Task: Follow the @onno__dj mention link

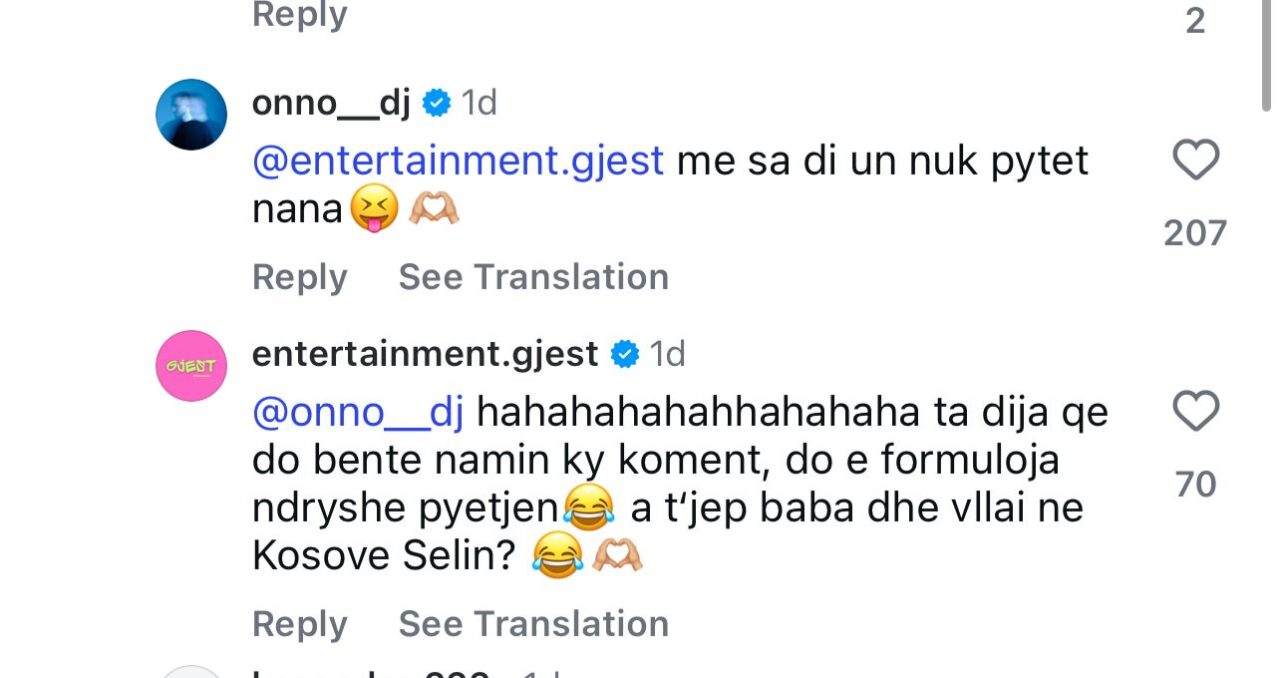Action: tap(358, 412)
